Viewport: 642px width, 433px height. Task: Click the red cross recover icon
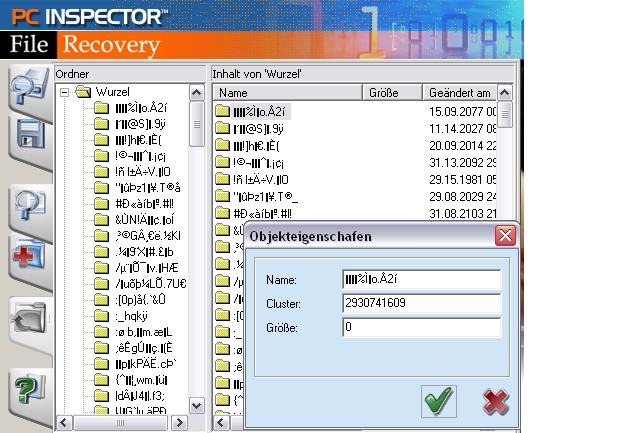tap(29, 256)
